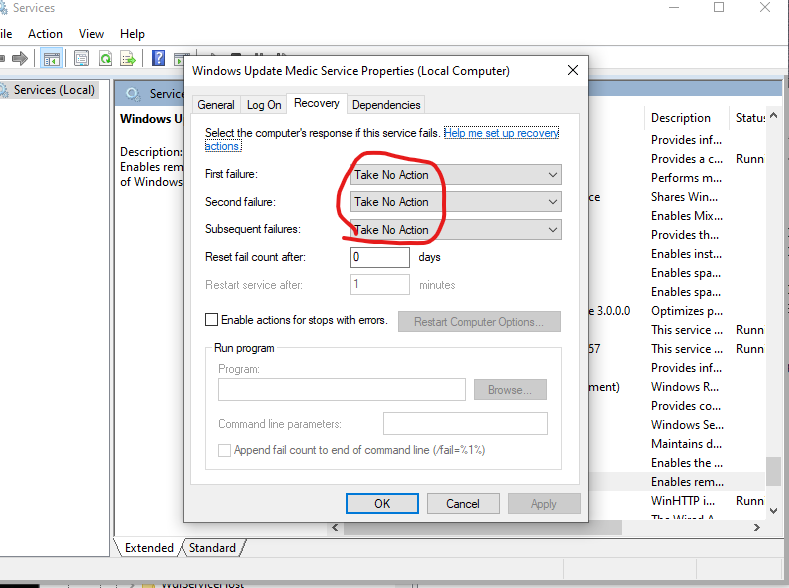Select the 'Enables inst...' description row

click(686, 254)
